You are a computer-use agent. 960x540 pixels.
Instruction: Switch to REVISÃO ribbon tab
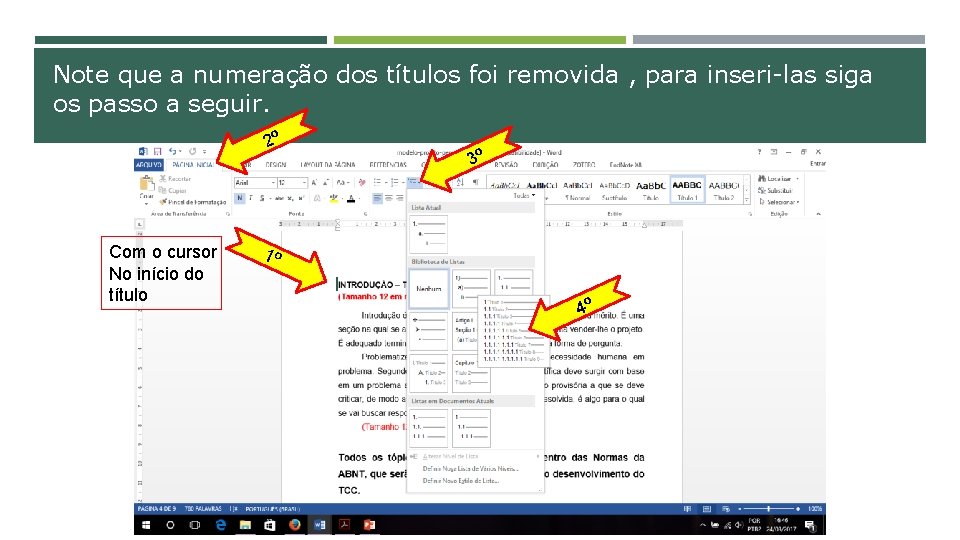pos(506,165)
